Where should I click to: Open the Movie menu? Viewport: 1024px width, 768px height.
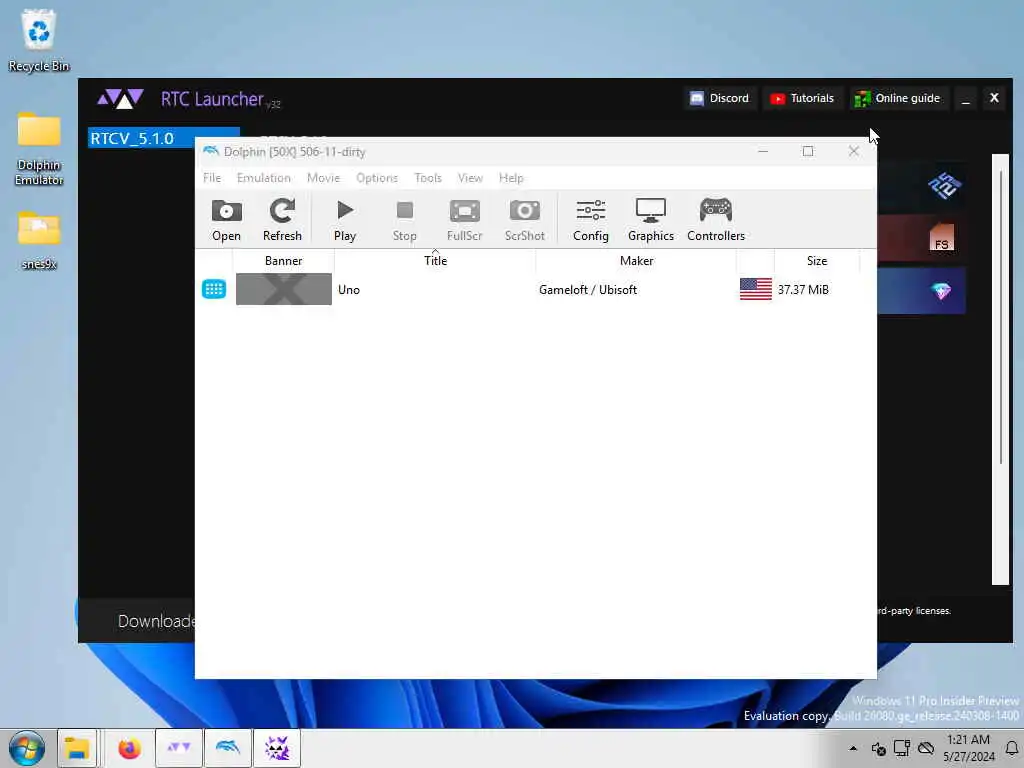coord(323,178)
